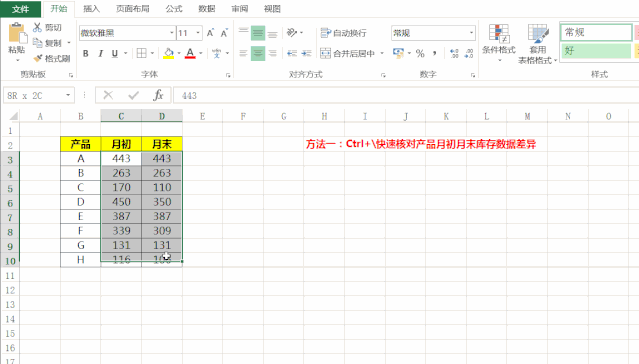Click the Insert Function fx icon
639x364 pixels.
click(158, 95)
